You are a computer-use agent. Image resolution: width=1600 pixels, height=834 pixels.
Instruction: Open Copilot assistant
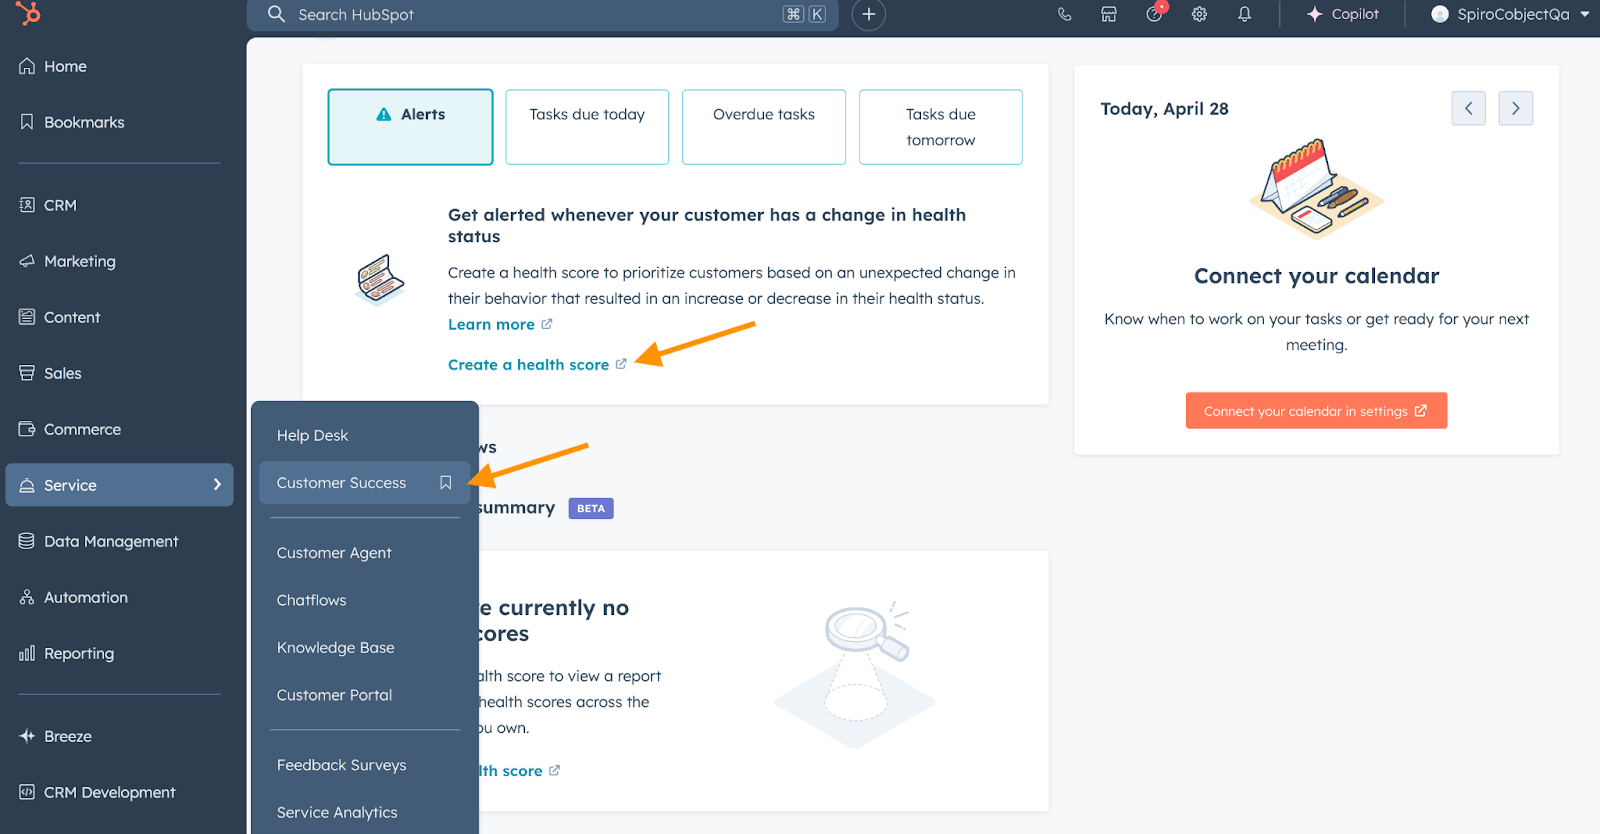click(x=1343, y=14)
